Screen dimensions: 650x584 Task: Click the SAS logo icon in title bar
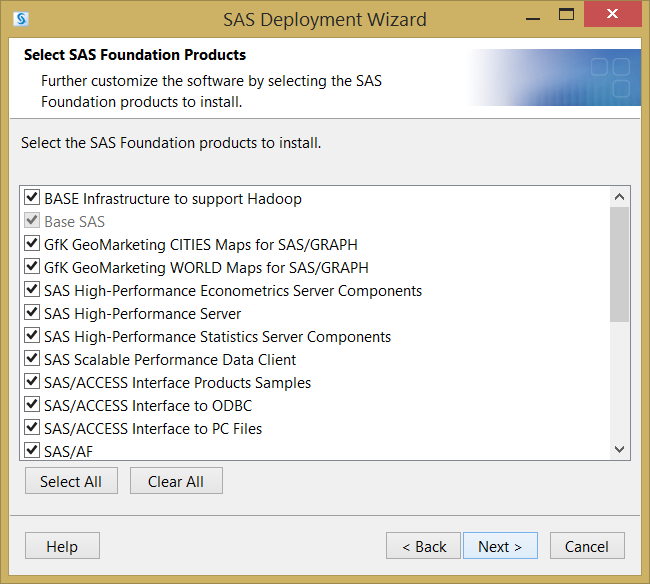(21, 19)
